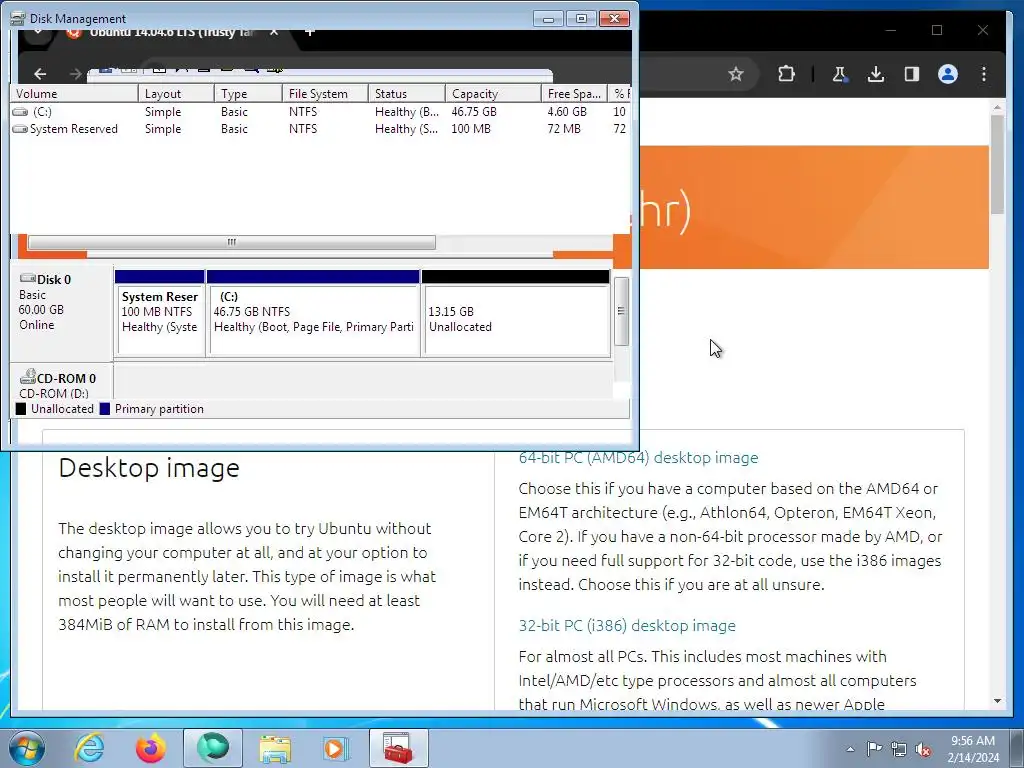Click the blue Primary partition legend swatch
Viewport: 1024px width, 768px height.
(x=104, y=409)
